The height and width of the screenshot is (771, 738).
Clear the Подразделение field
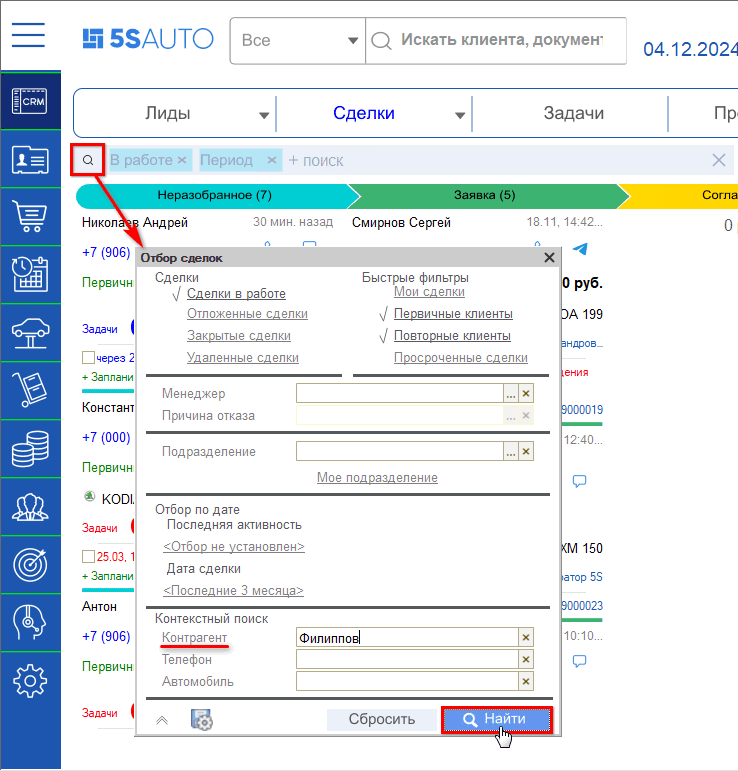click(x=526, y=451)
